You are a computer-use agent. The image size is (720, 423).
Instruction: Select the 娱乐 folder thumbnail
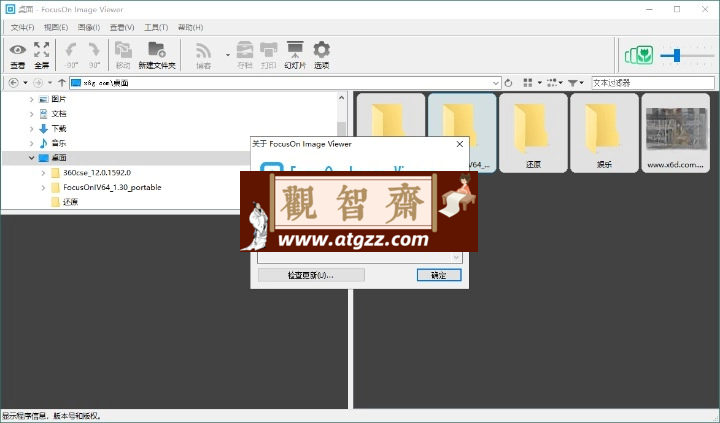pos(604,133)
